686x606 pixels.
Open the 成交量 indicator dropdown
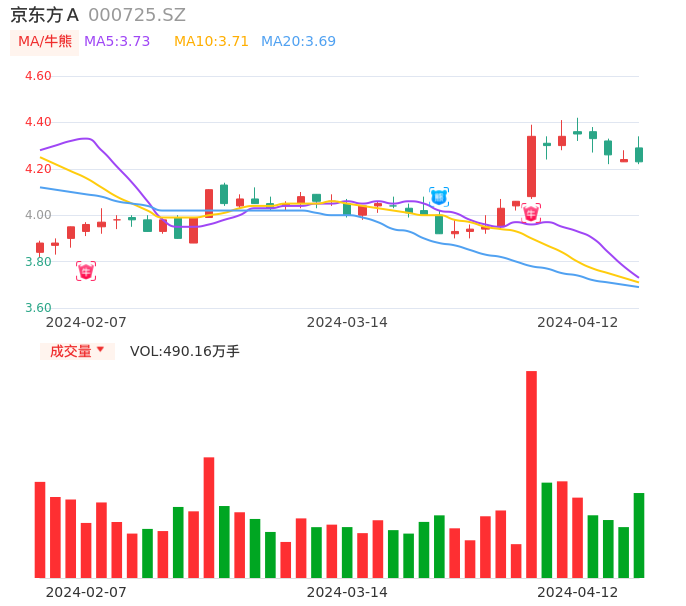tap(77, 351)
